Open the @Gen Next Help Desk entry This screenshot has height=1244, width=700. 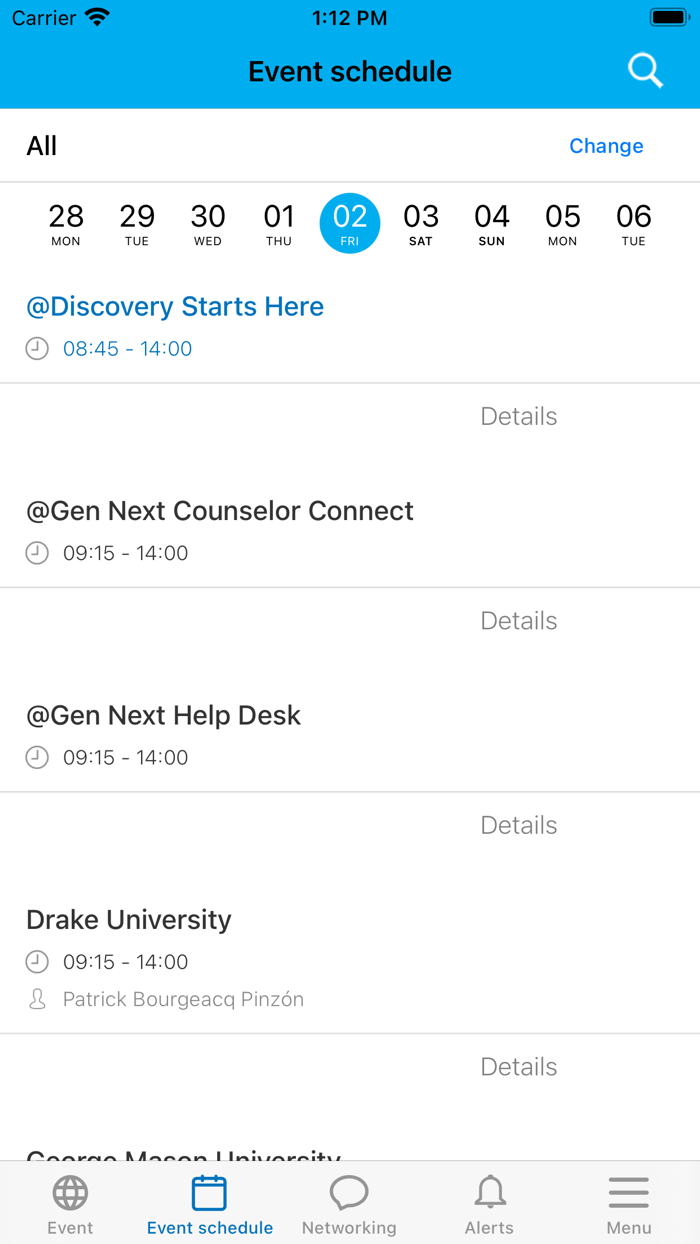point(163,715)
